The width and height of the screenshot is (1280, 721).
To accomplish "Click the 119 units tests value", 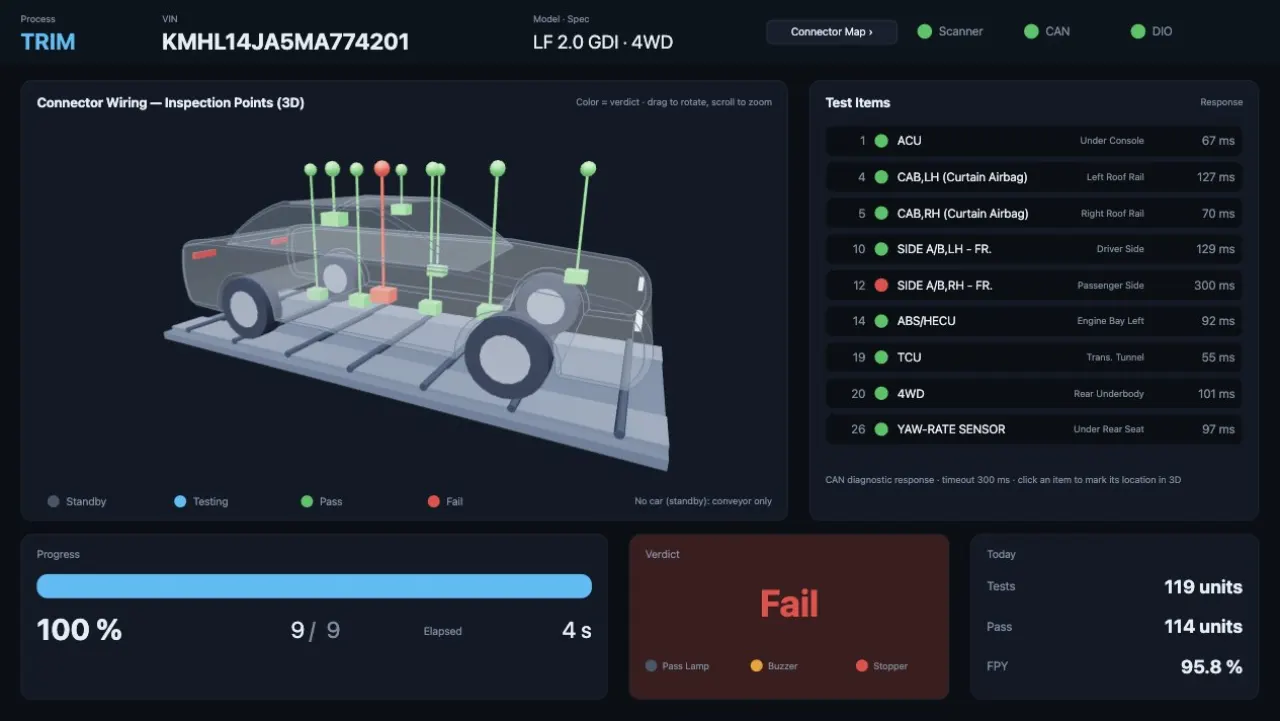I will (1203, 587).
